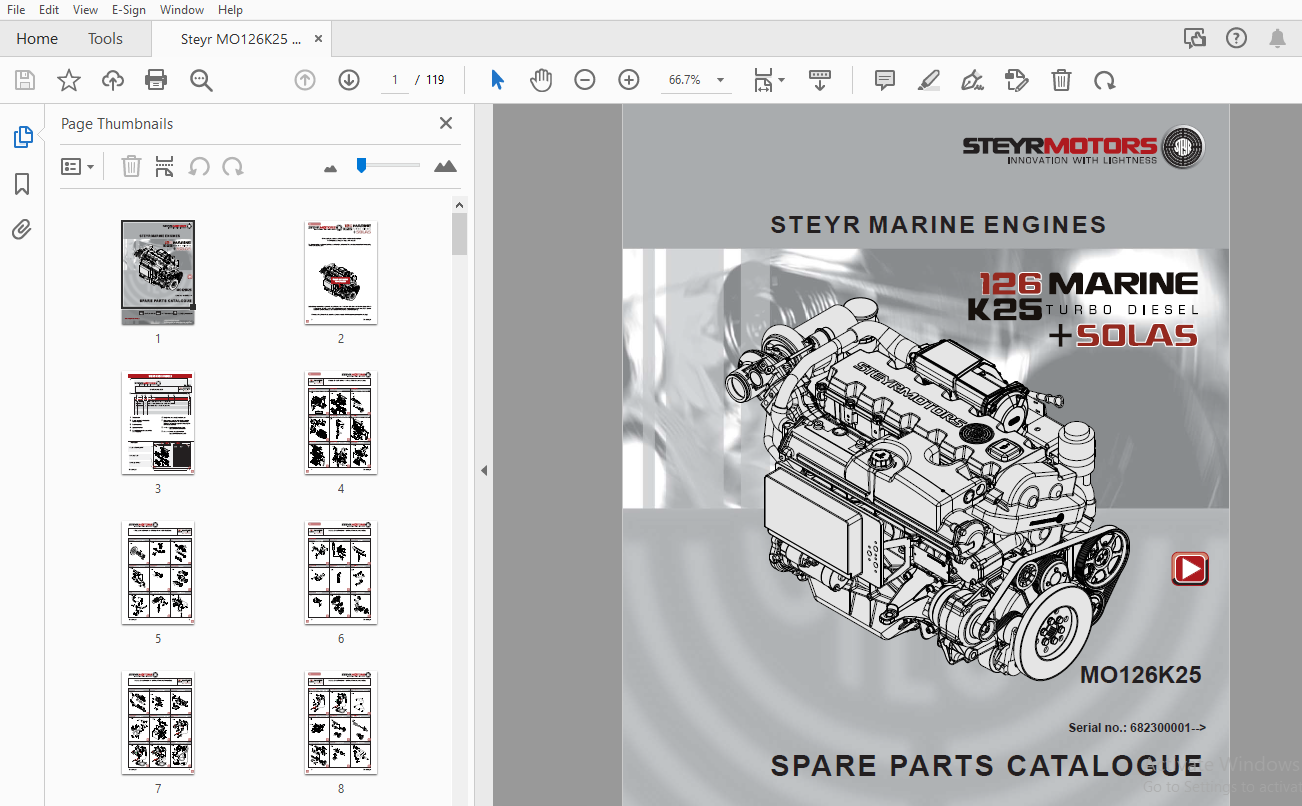This screenshot has height=806, width=1302.
Task: Select page 4 thumbnail
Action: (x=341, y=423)
